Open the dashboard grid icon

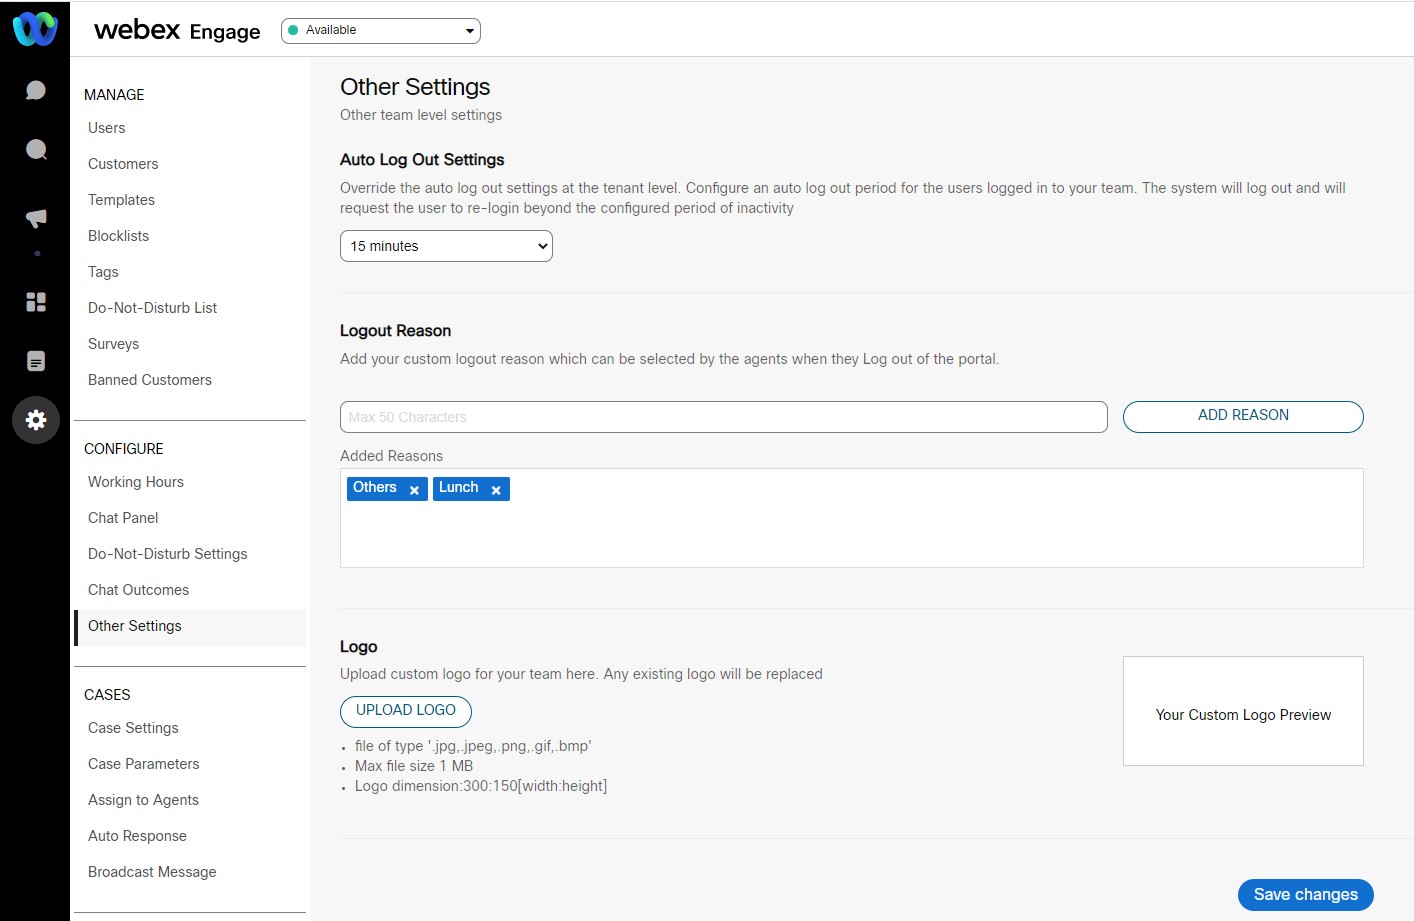tap(36, 302)
